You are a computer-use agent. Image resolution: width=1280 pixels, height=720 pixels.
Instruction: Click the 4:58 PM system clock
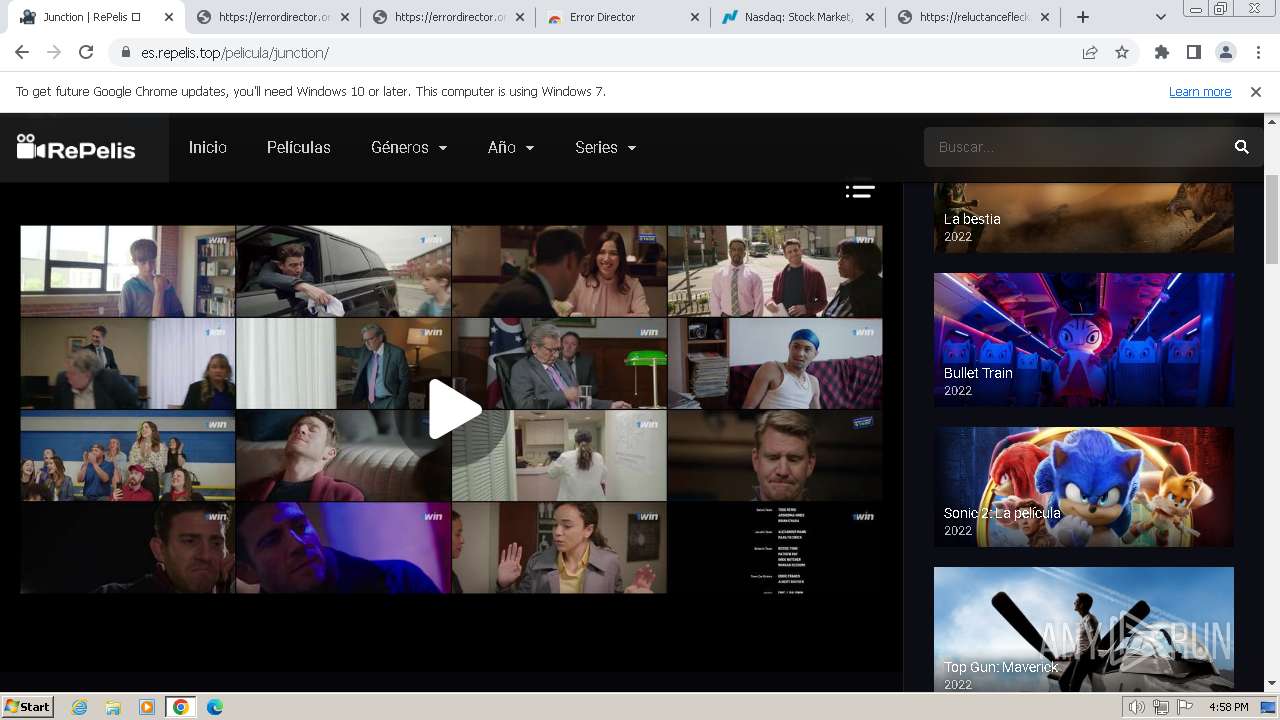tap(1229, 707)
